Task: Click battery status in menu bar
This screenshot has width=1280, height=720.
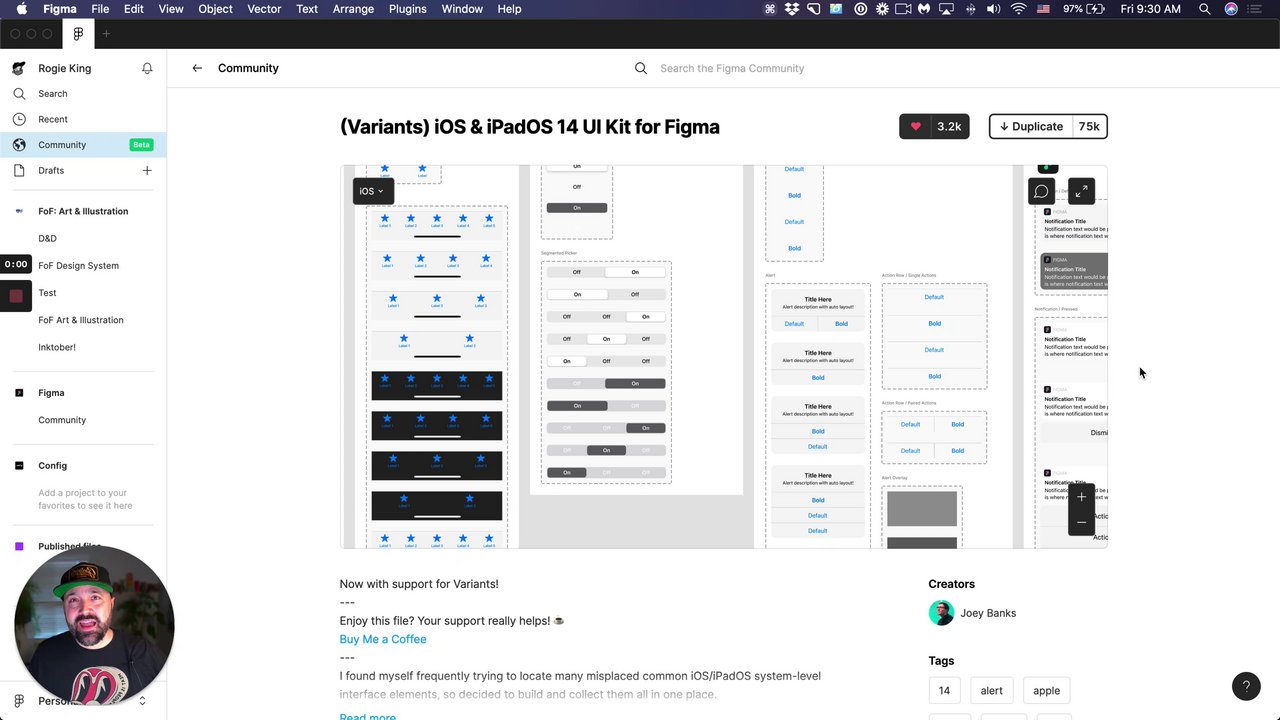Action: [x=1084, y=9]
